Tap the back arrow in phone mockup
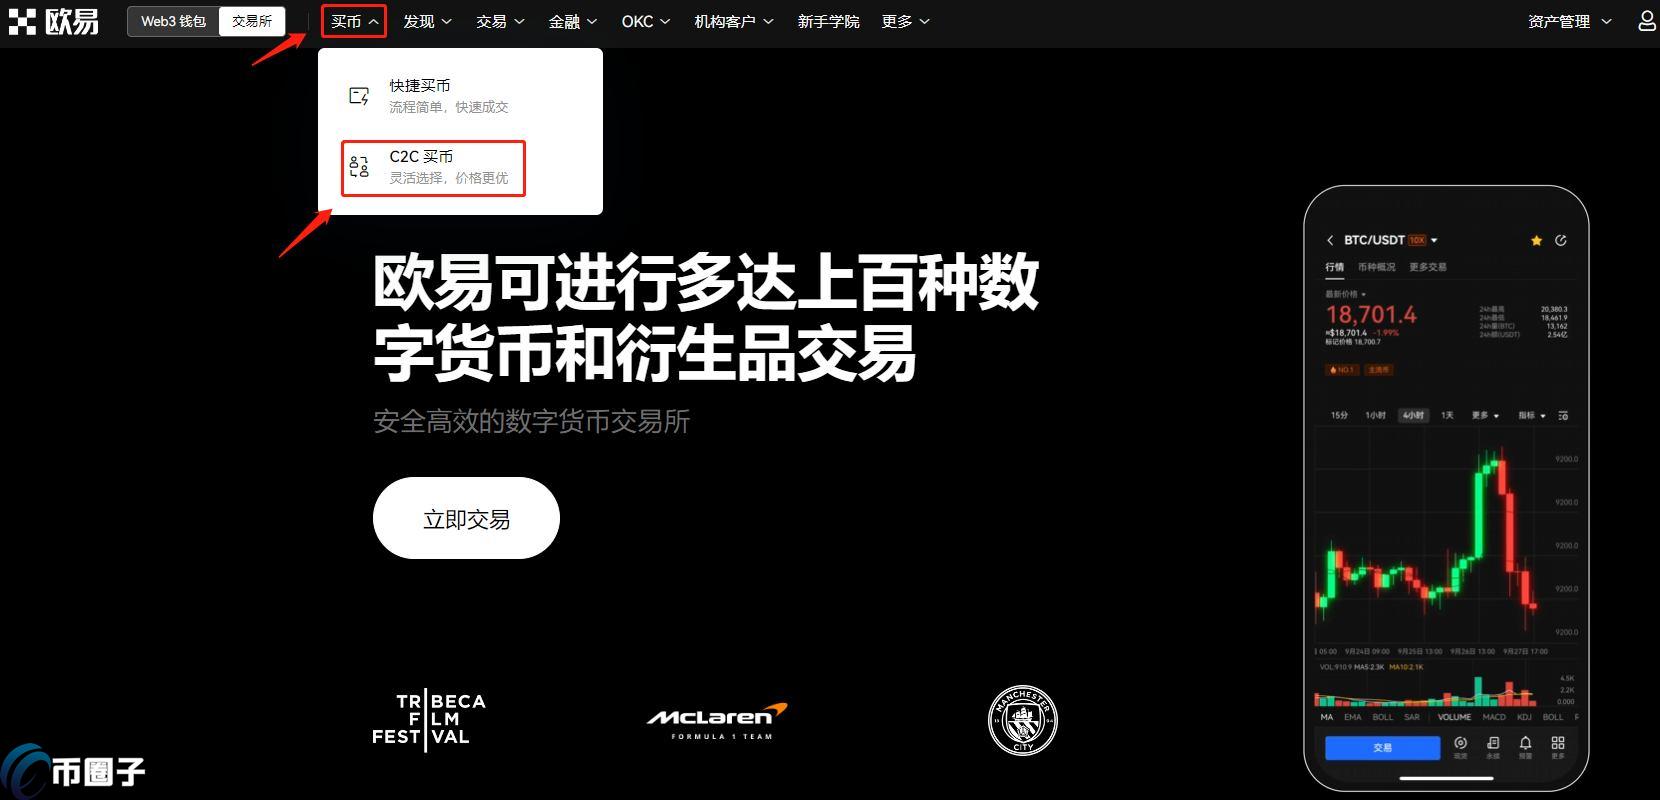 click(1330, 240)
